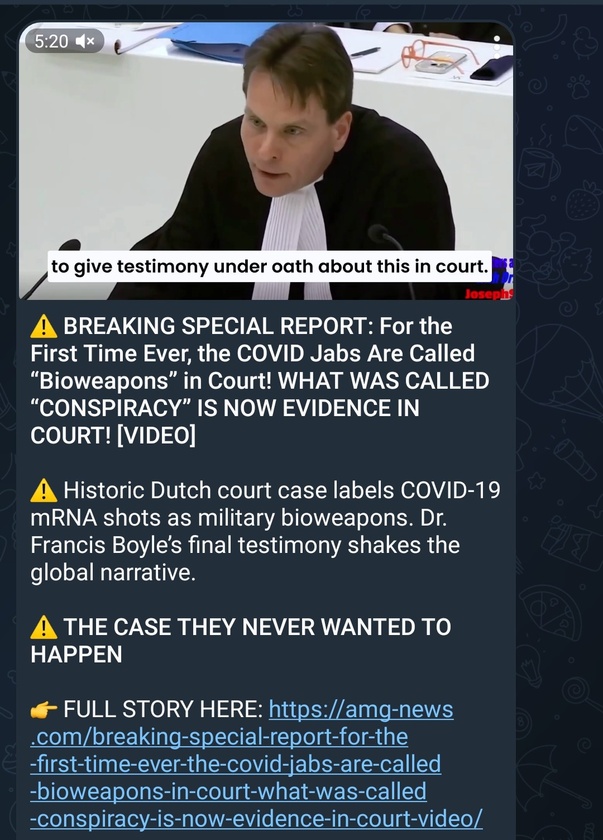Click the BREAKING SPECIAL REPORT headline text
The width and height of the screenshot is (603, 840).
pos(260,380)
